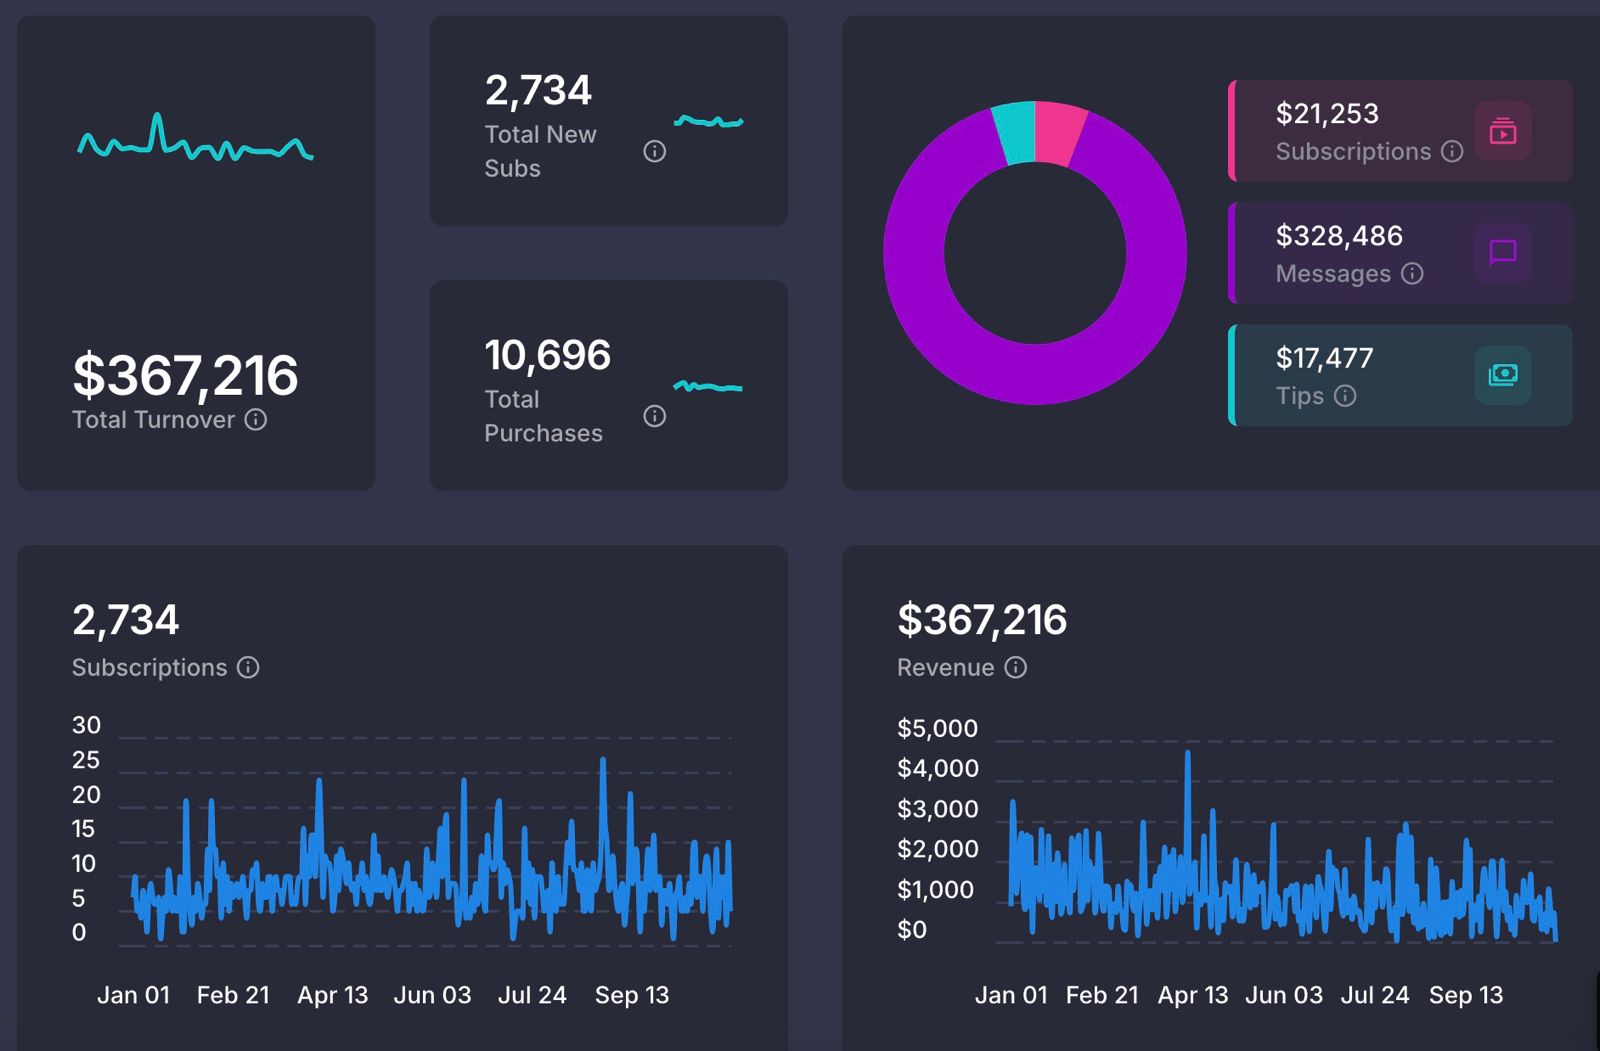Click the info icon next to Total Purchases
Viewport: 1600px width, 1051px height.
654,415
